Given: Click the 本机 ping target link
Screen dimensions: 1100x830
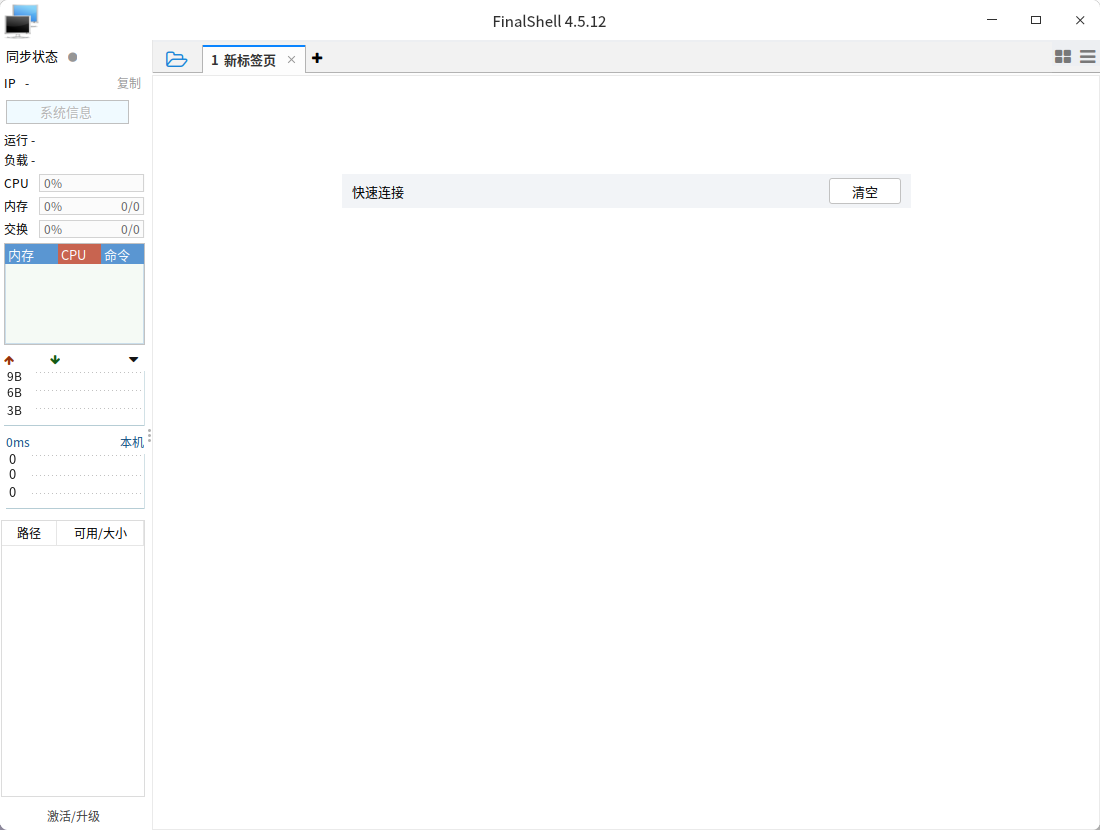Looking at the screenshot, I should tap(132, 442).
